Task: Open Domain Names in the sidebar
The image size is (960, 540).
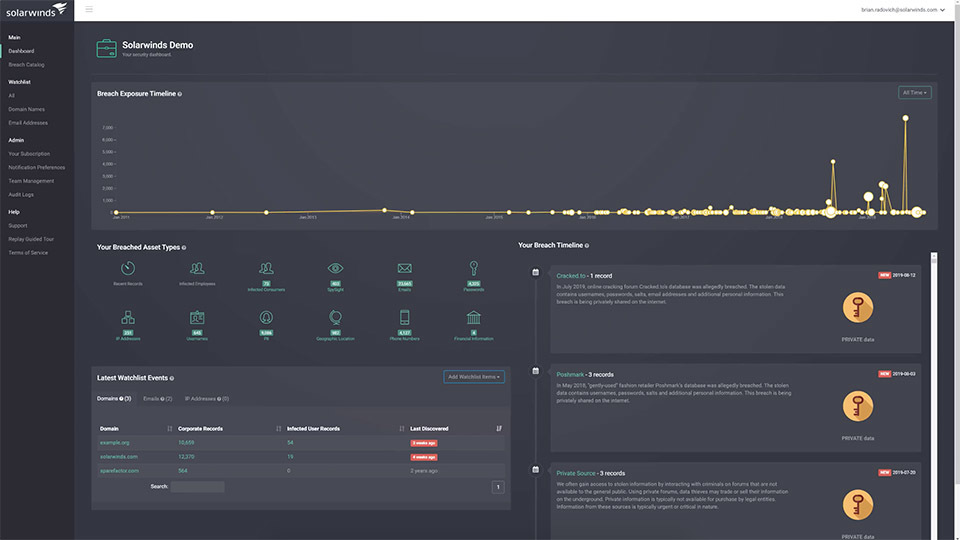Action: [26, 109]
